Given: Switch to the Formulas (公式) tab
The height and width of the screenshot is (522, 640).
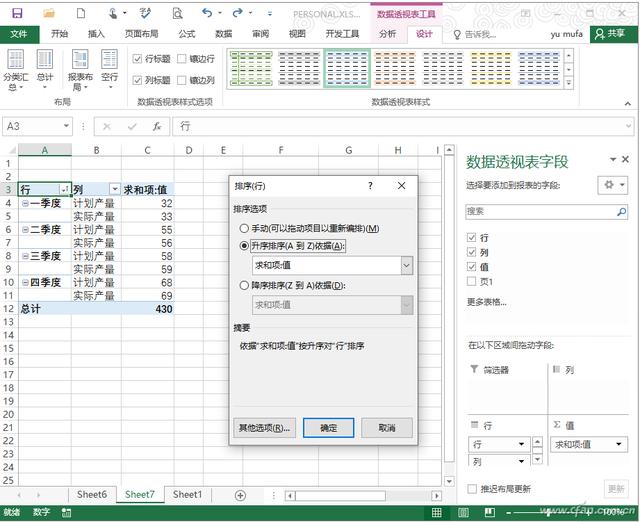Looking at the screenshot, I should 187,34.
